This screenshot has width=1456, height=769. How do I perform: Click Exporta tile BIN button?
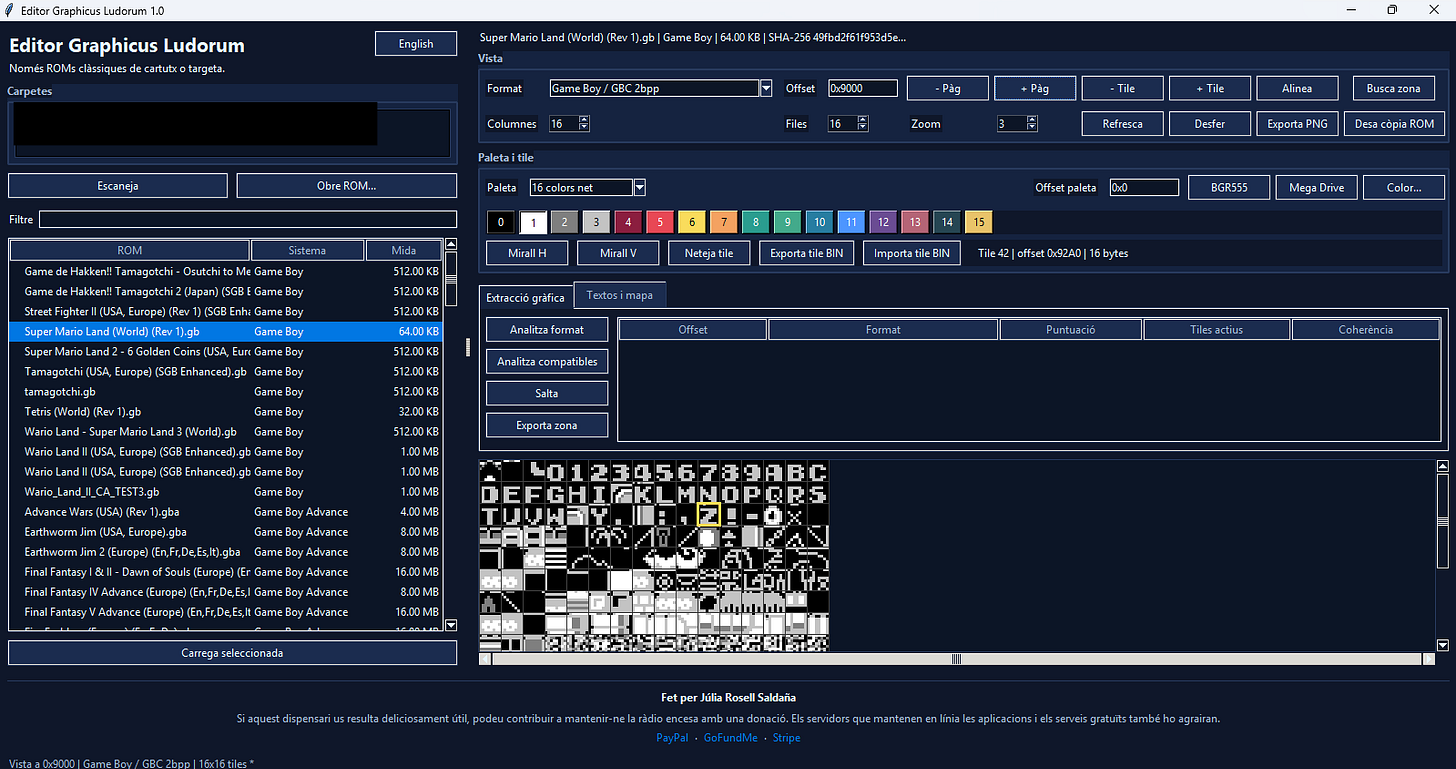[x=806, y=253]
